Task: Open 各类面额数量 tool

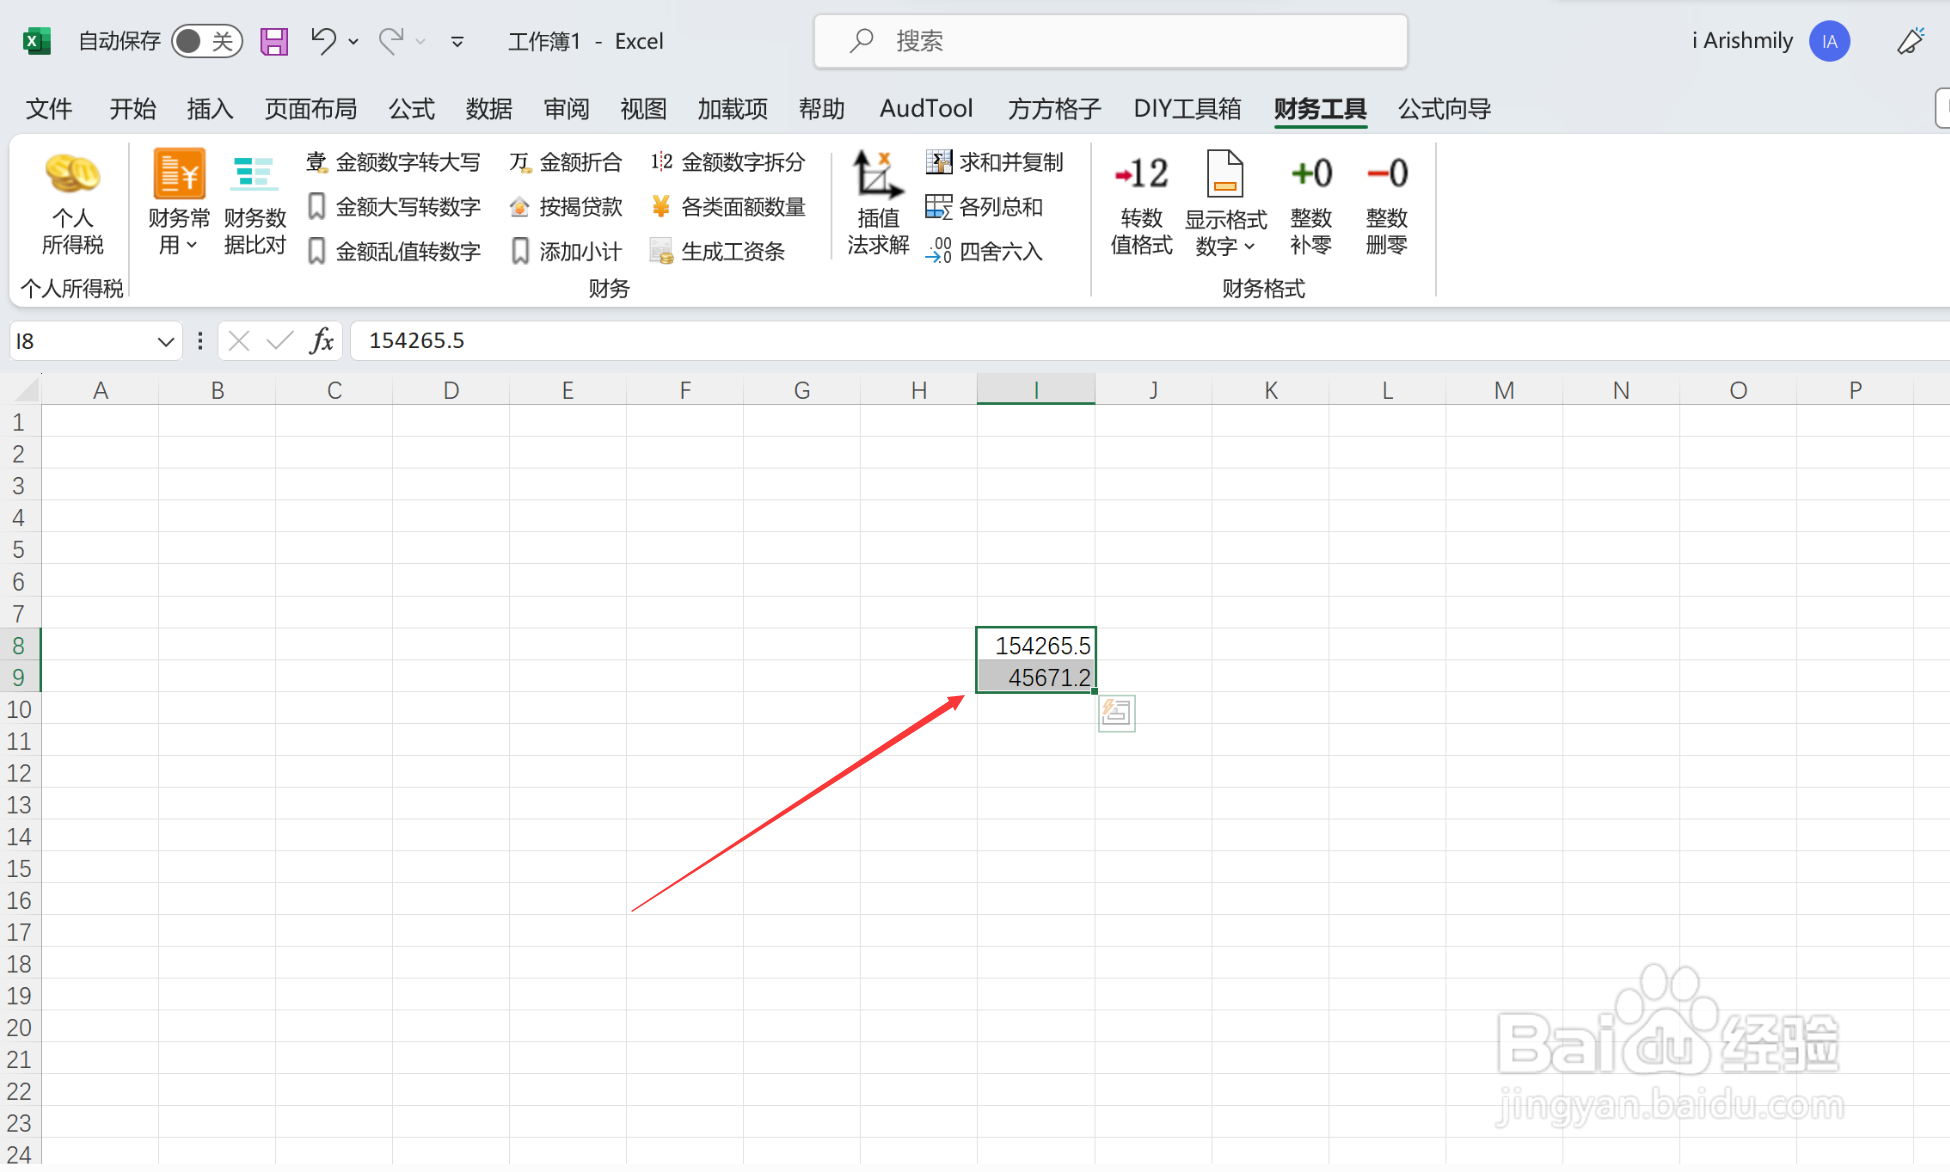Action: tap(728, 207)
